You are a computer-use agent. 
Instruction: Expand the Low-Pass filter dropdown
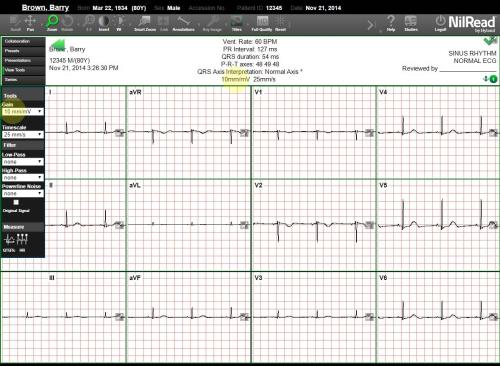point(23,162)
